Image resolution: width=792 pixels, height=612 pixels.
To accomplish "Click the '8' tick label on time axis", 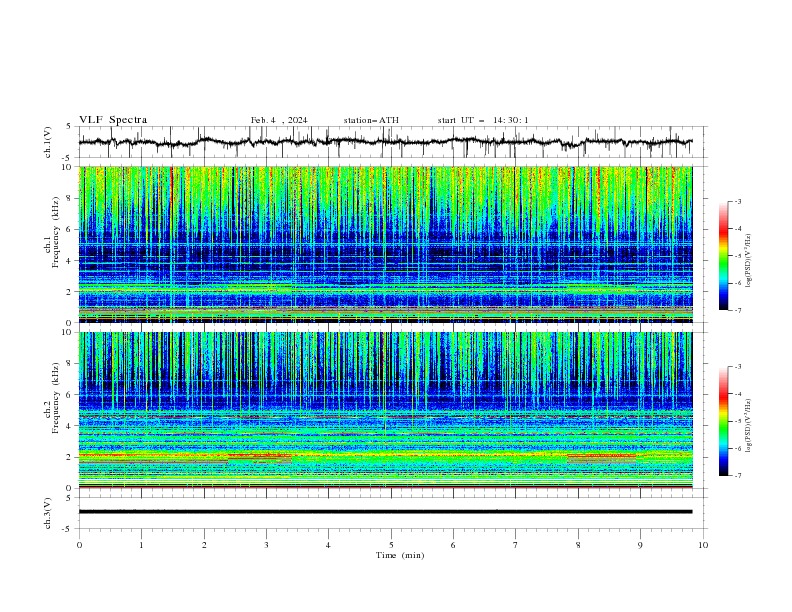I will (x=578, y=545).
